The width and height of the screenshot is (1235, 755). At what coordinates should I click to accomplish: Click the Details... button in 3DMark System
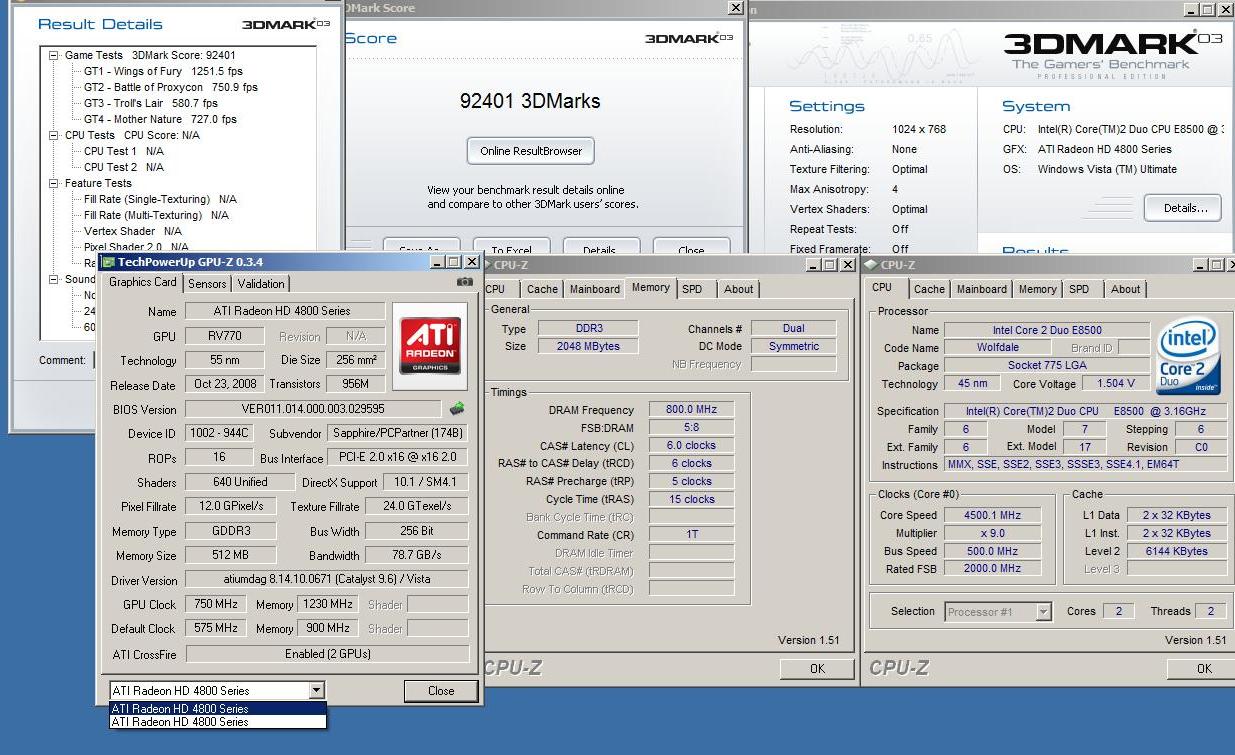pyautogui.click(x=1185, y=208)
